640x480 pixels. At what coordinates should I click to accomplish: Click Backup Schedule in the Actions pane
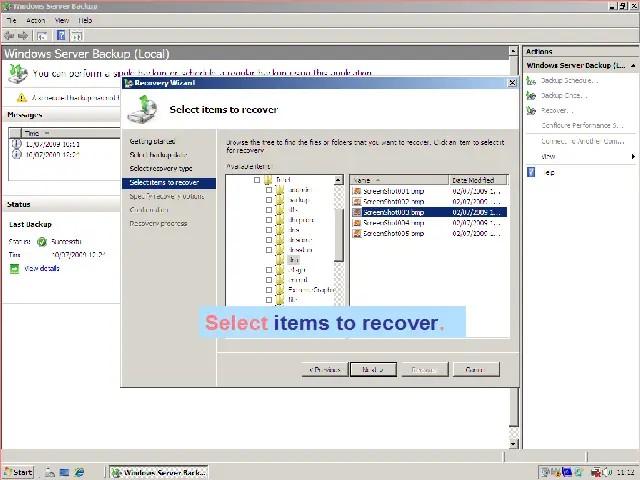[x=569, y=81]
